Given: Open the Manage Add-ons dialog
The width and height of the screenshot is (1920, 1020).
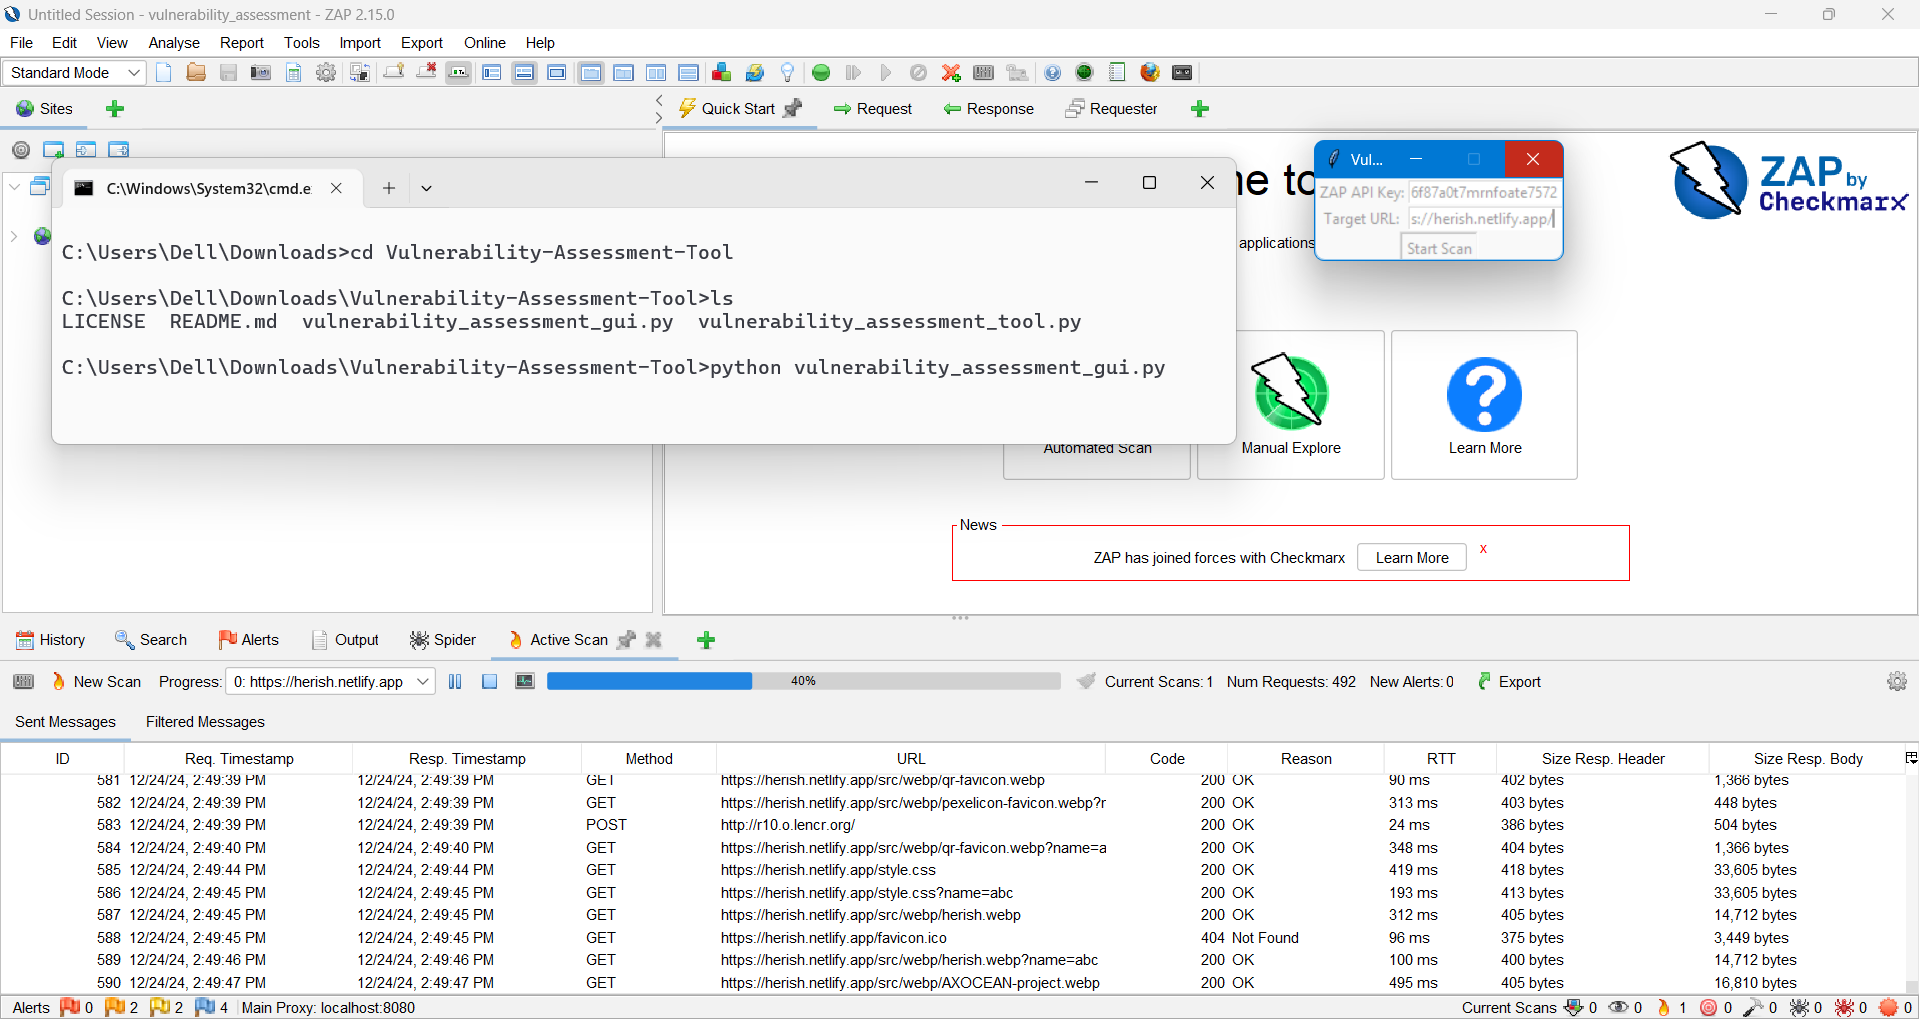Looking at the screenshot, I should [x=721, y=72].
